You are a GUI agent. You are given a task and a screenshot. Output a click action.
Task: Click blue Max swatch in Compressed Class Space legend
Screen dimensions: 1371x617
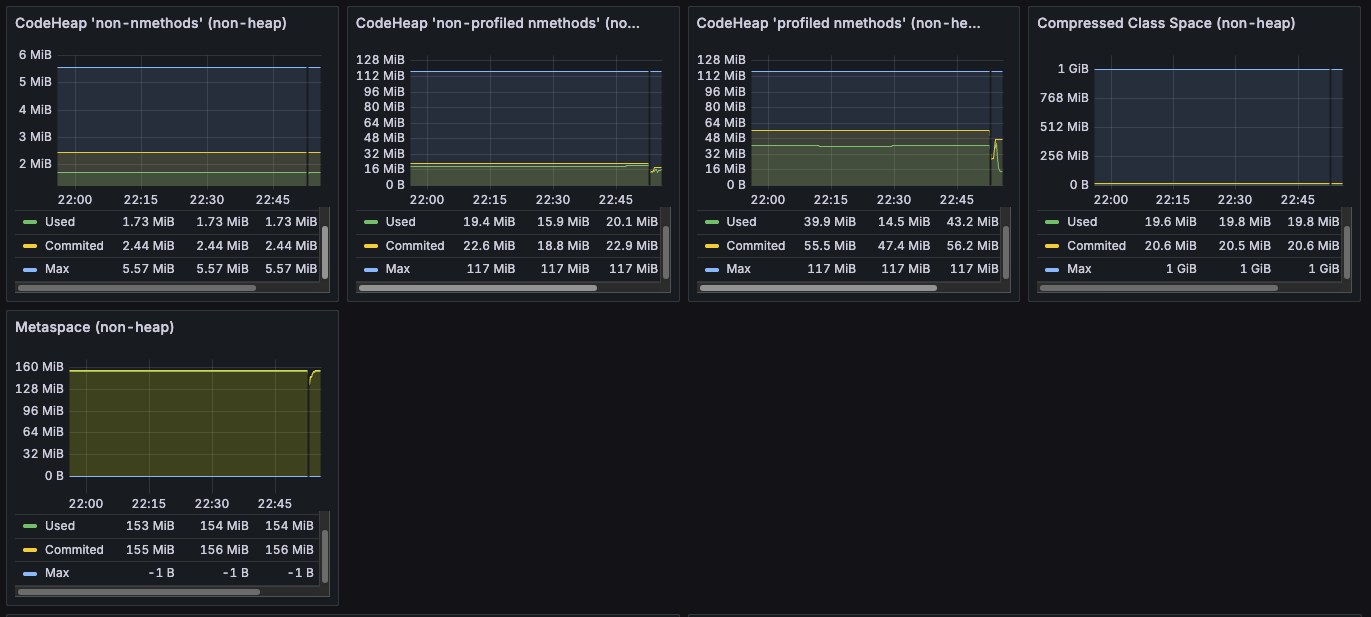coord(1053,269)
